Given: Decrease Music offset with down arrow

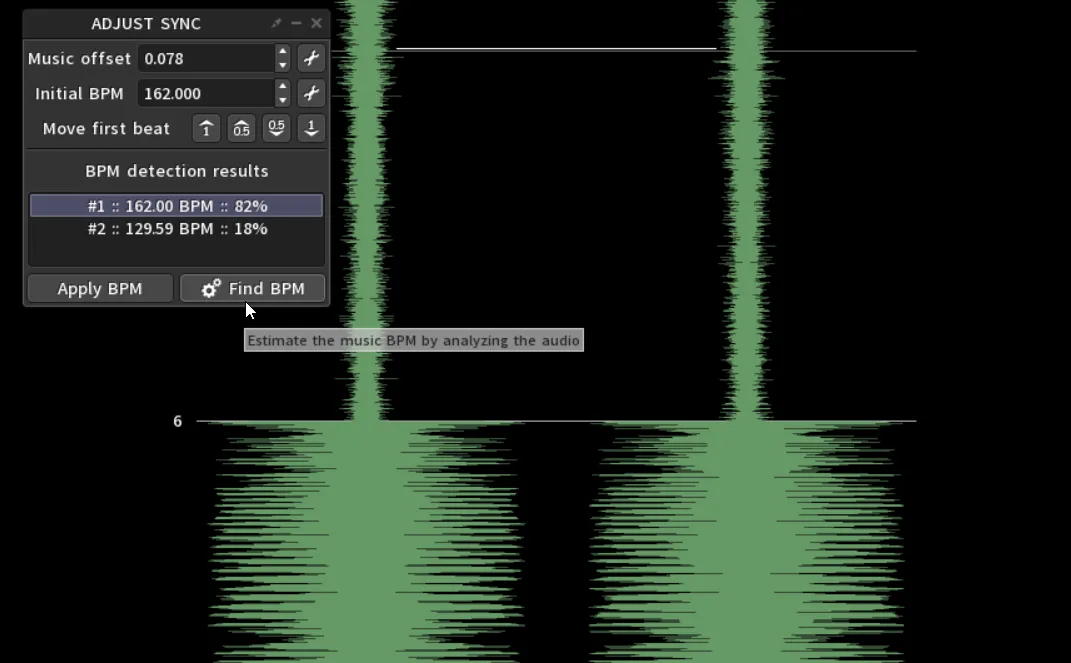Looking at the screenshot, I should pos(283,66).
